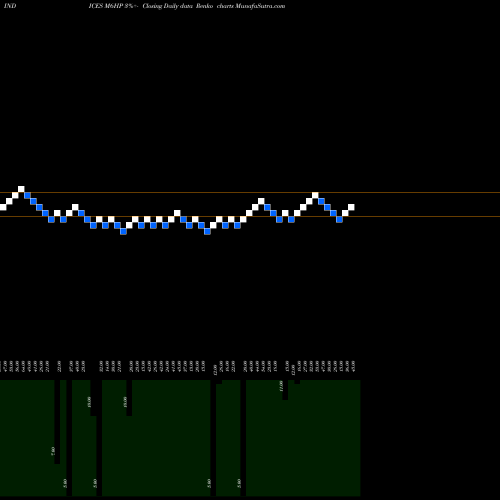Click the "17.00" volume label
The width and height of the screenshot is (500, 500).
281,386
